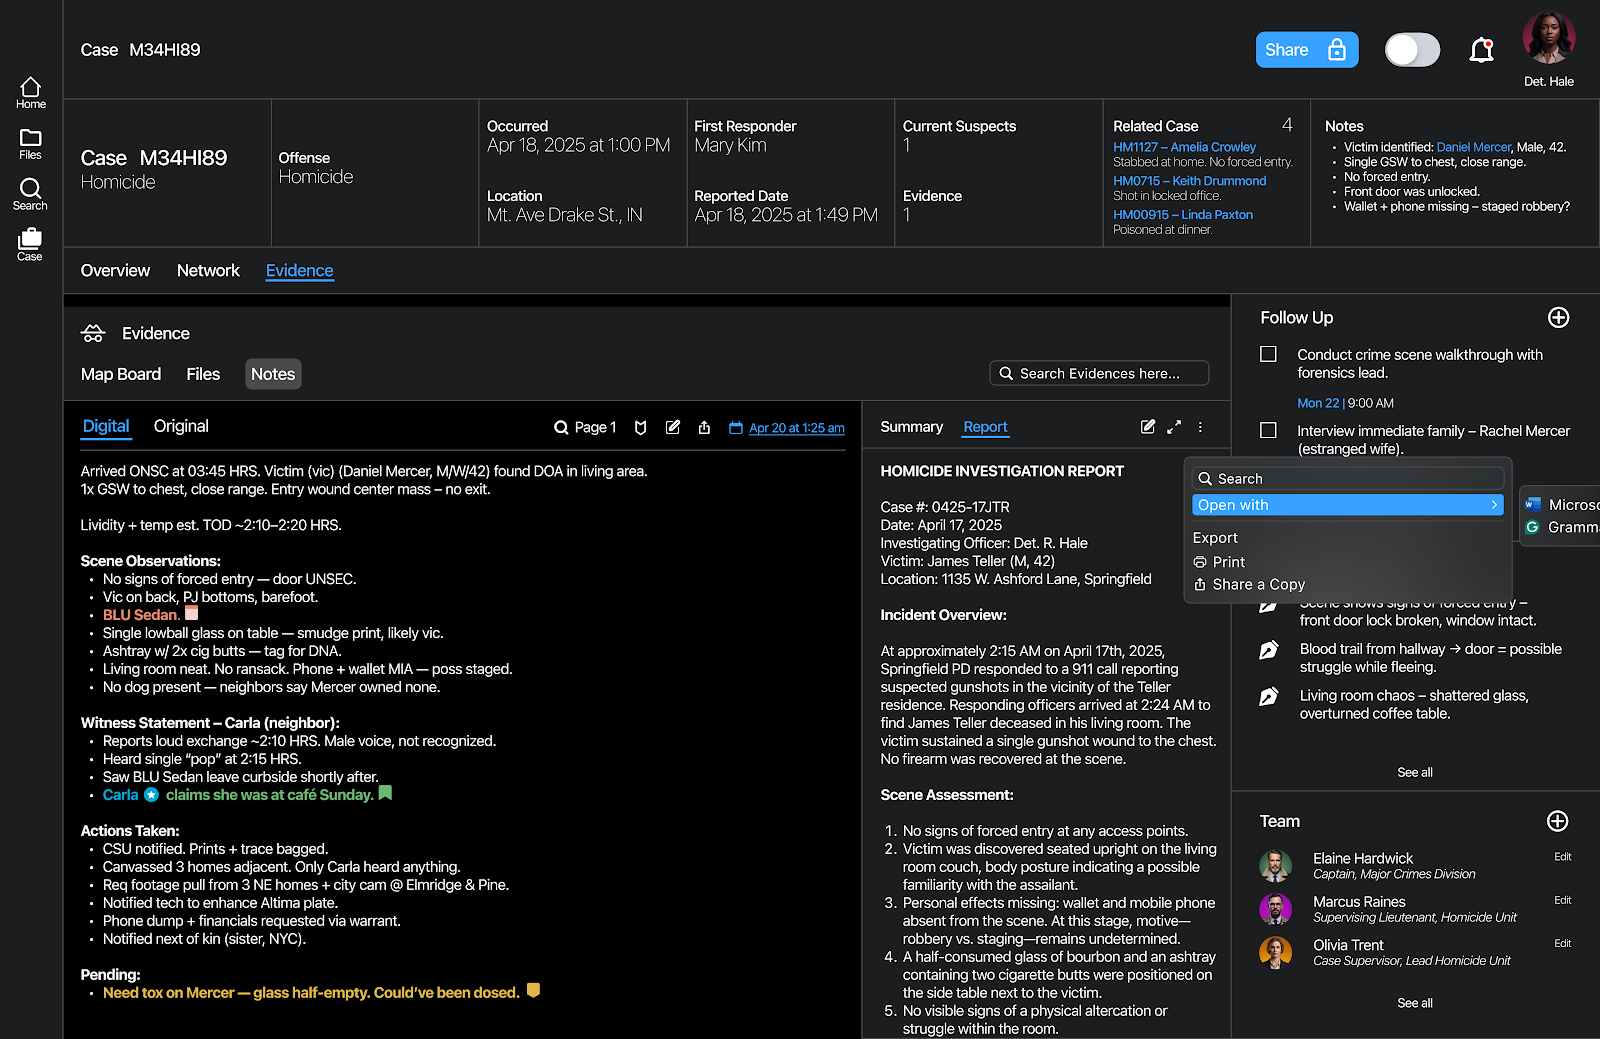Click Edit for Olivia Trent
The width and height of the screenshot is (1600, 1039).
tap(1562, 943)
